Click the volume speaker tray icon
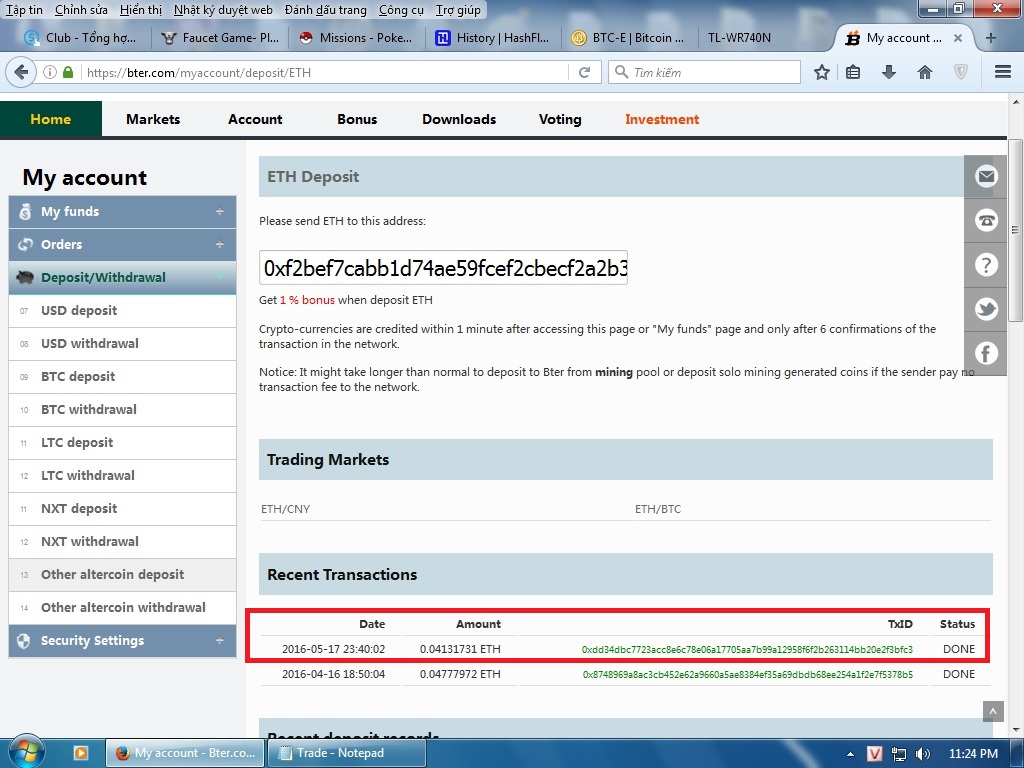 point(923,754)
